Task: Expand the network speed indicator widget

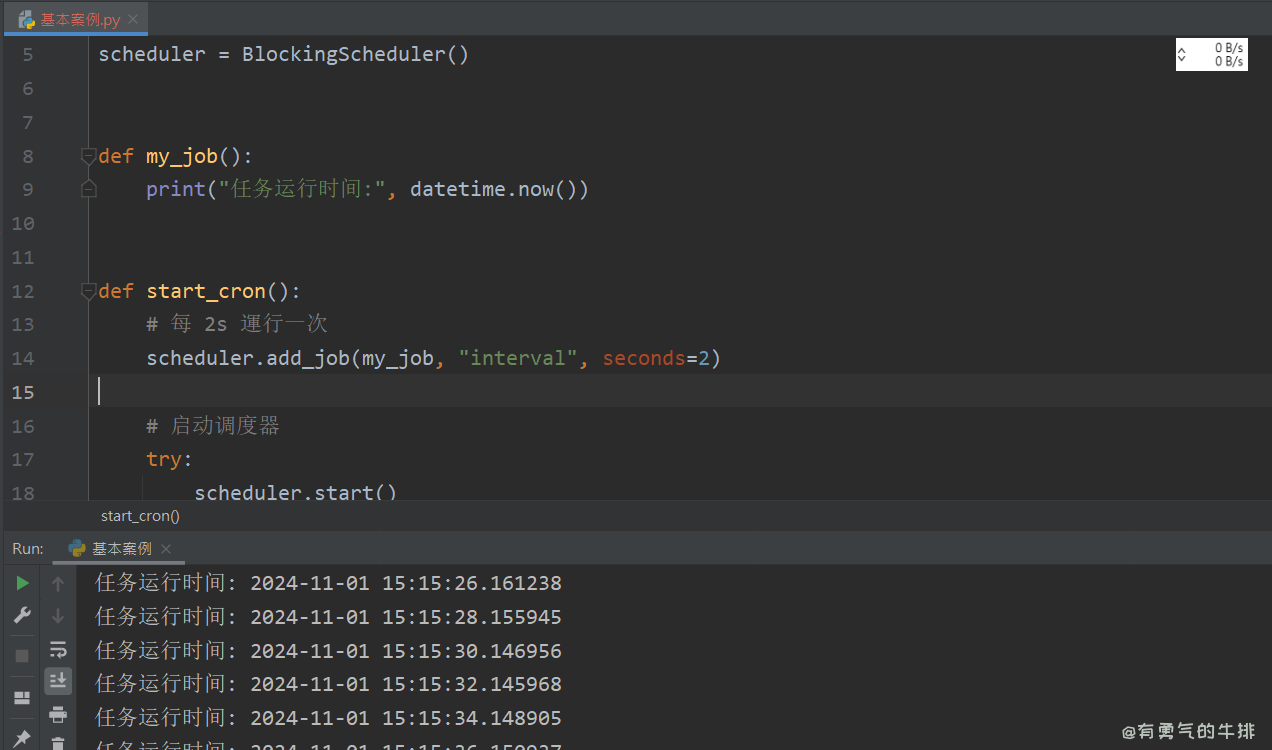Action: 1211,54
